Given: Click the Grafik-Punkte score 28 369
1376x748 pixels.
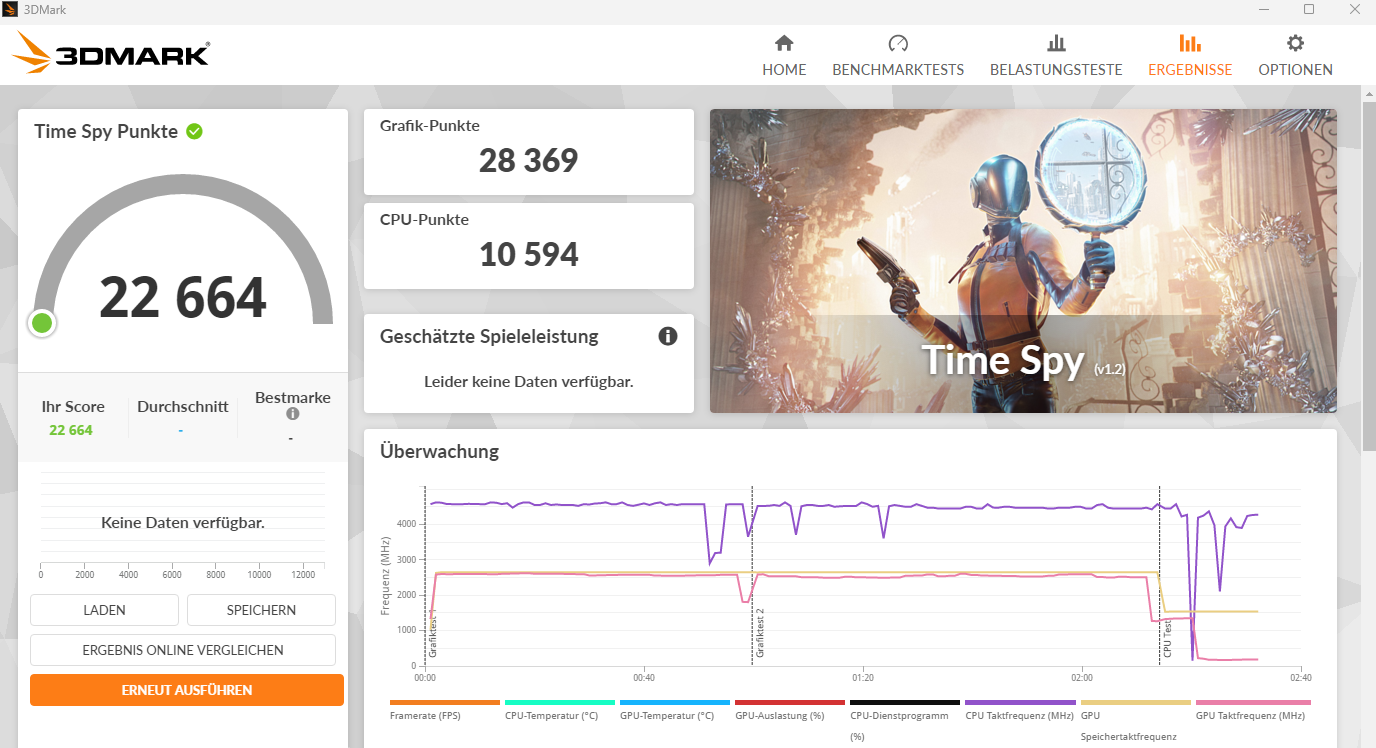Looking at the screenshot, I should tap(528, 160).
